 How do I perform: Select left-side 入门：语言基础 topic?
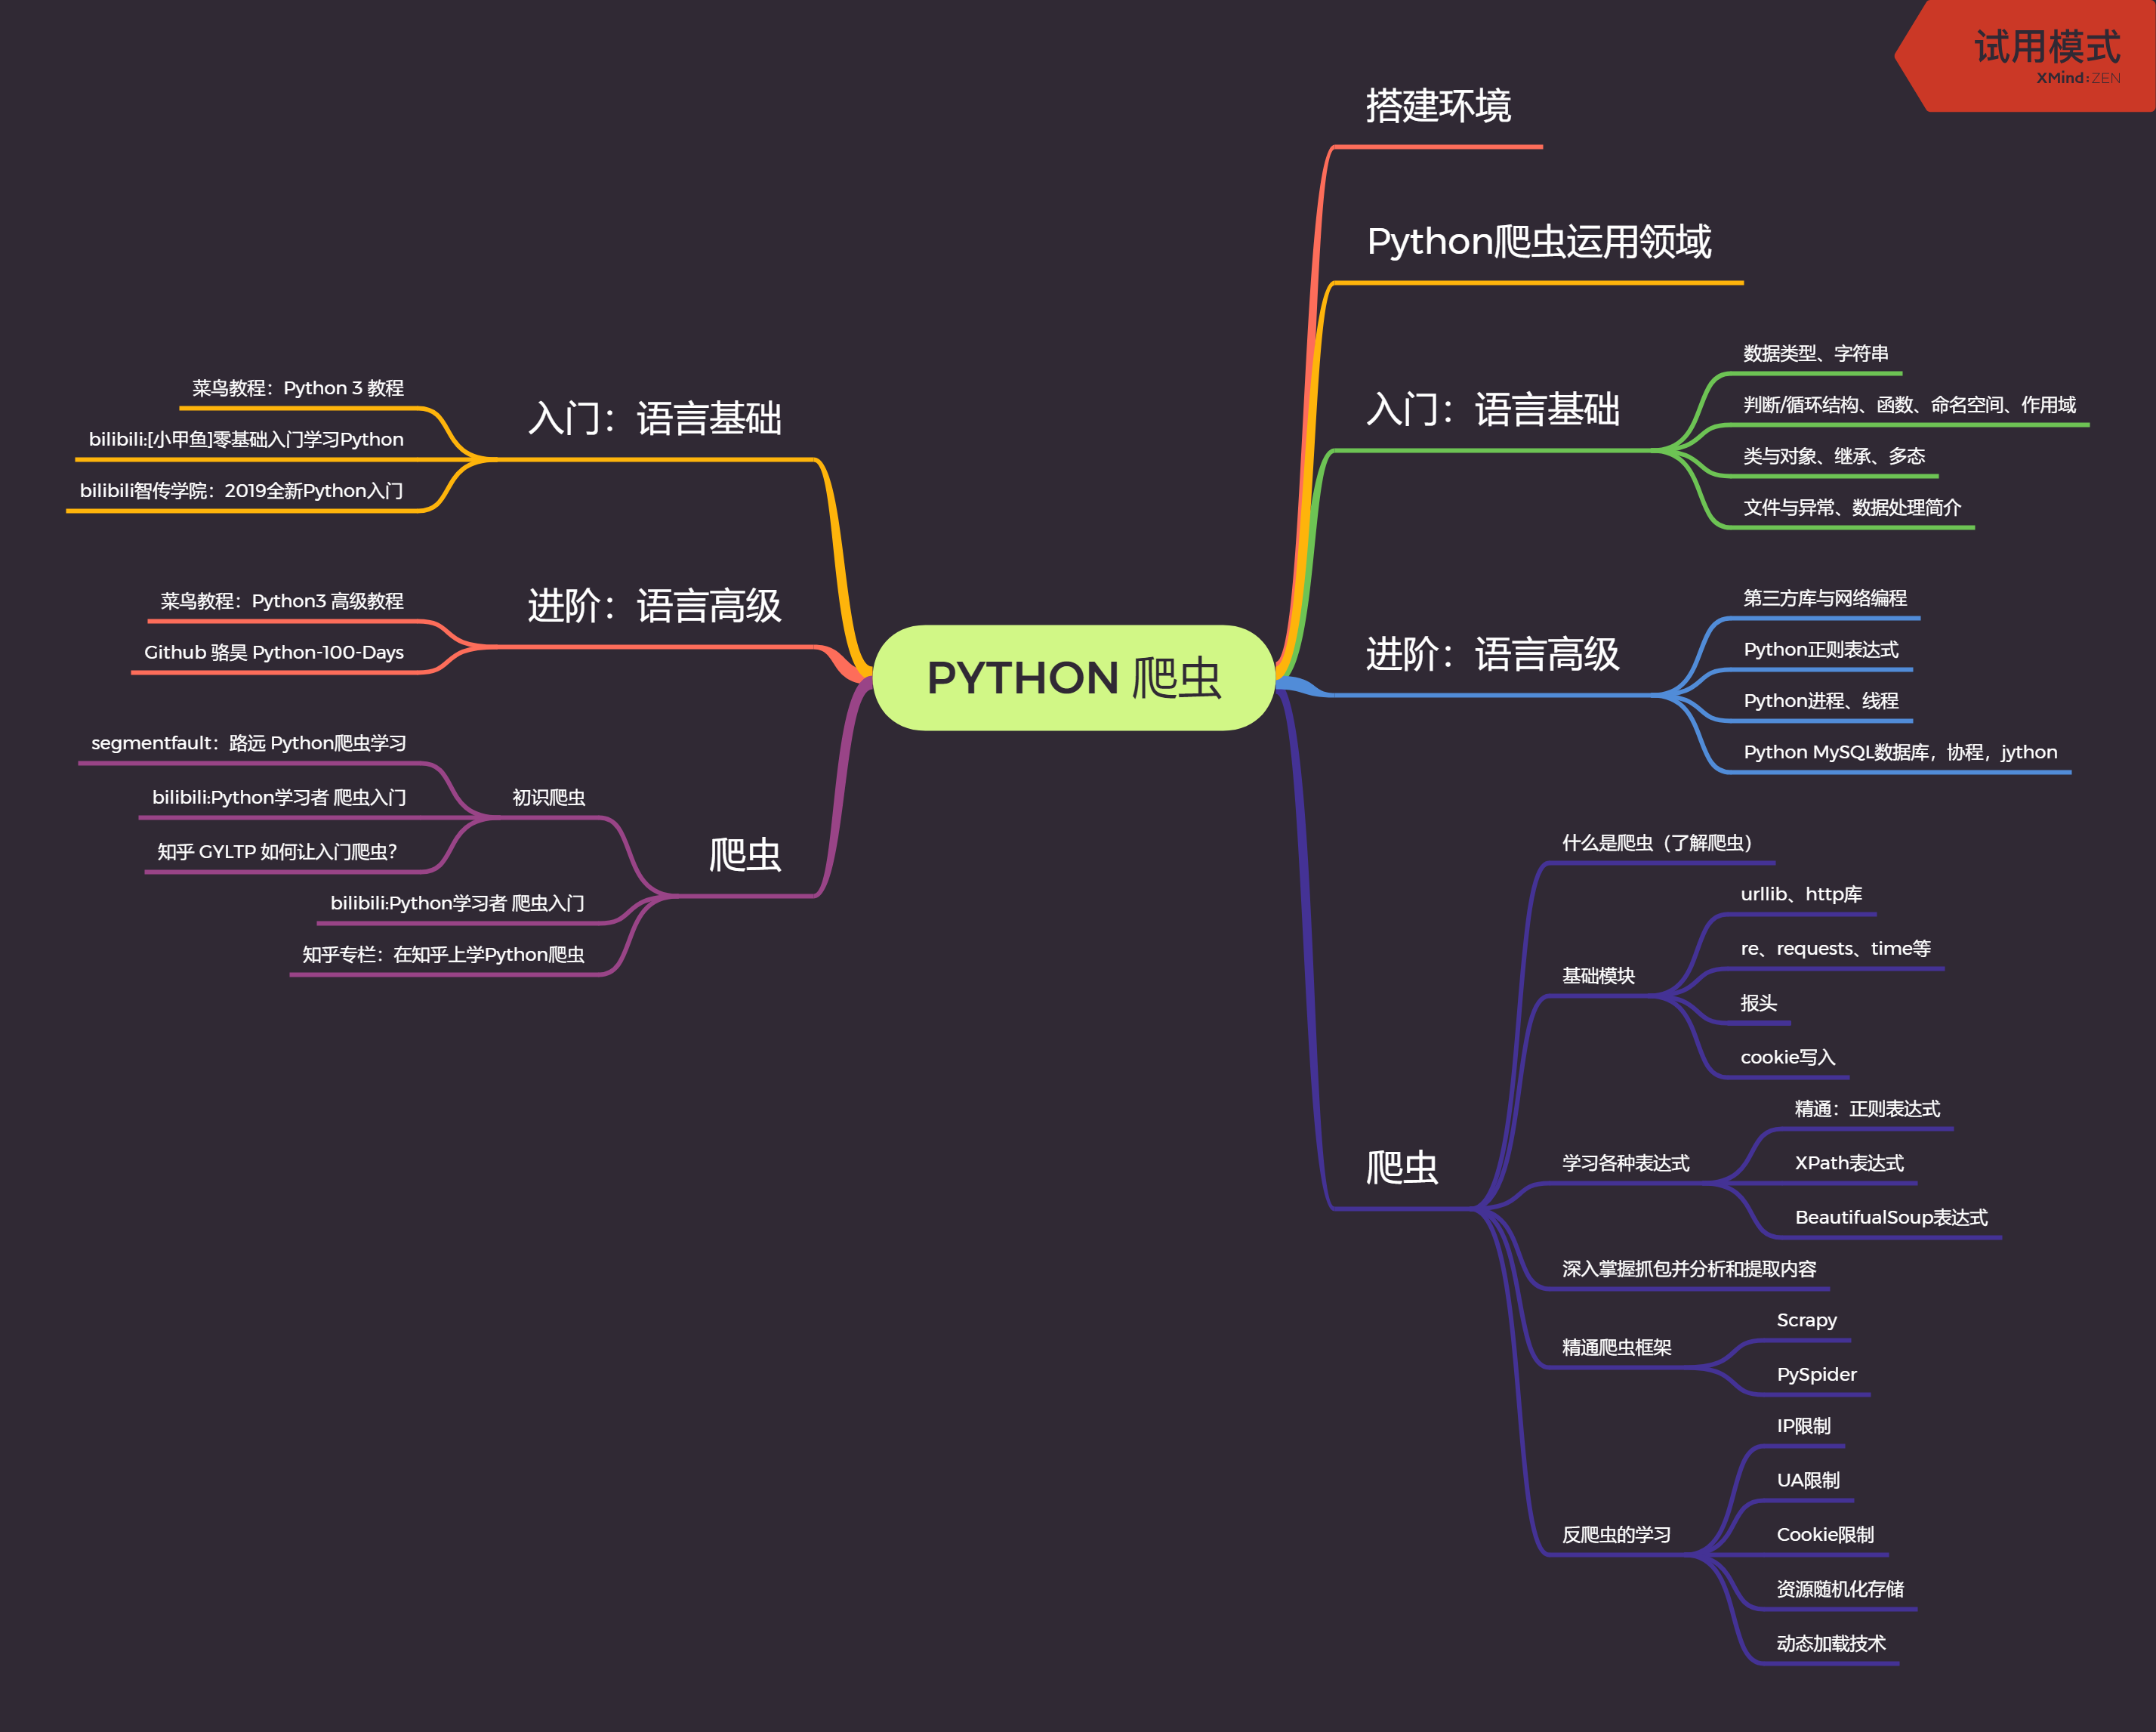coord(655,419)
